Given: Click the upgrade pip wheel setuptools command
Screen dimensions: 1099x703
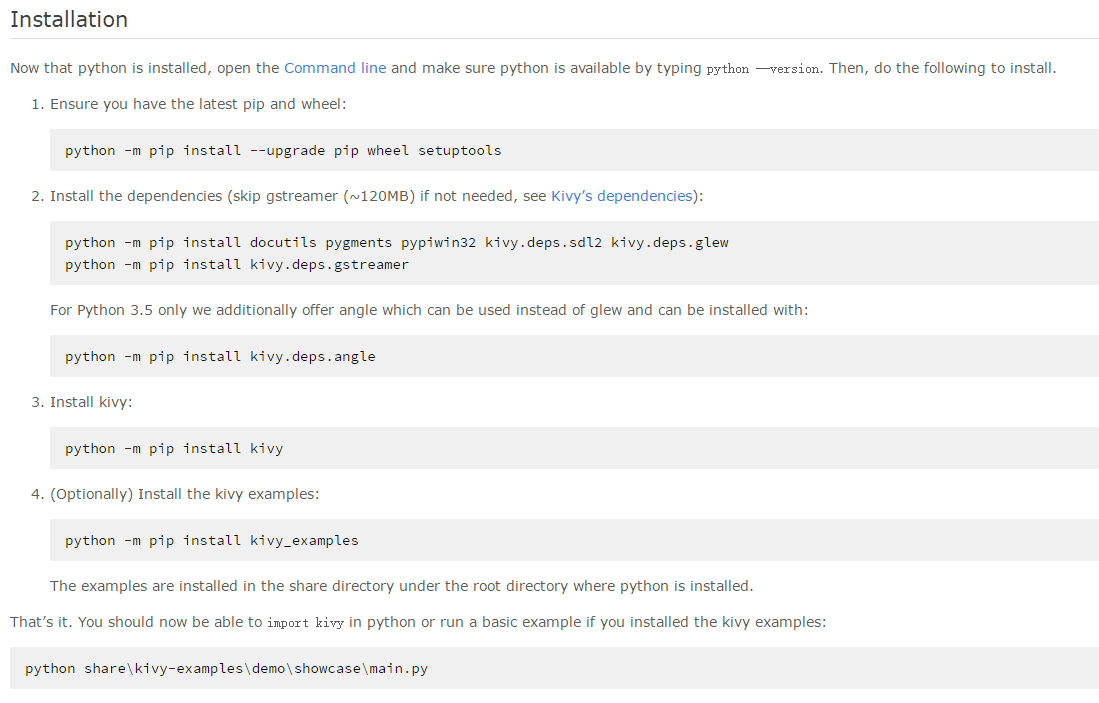Looking at the screenshot, I should (x=283, y=151).
